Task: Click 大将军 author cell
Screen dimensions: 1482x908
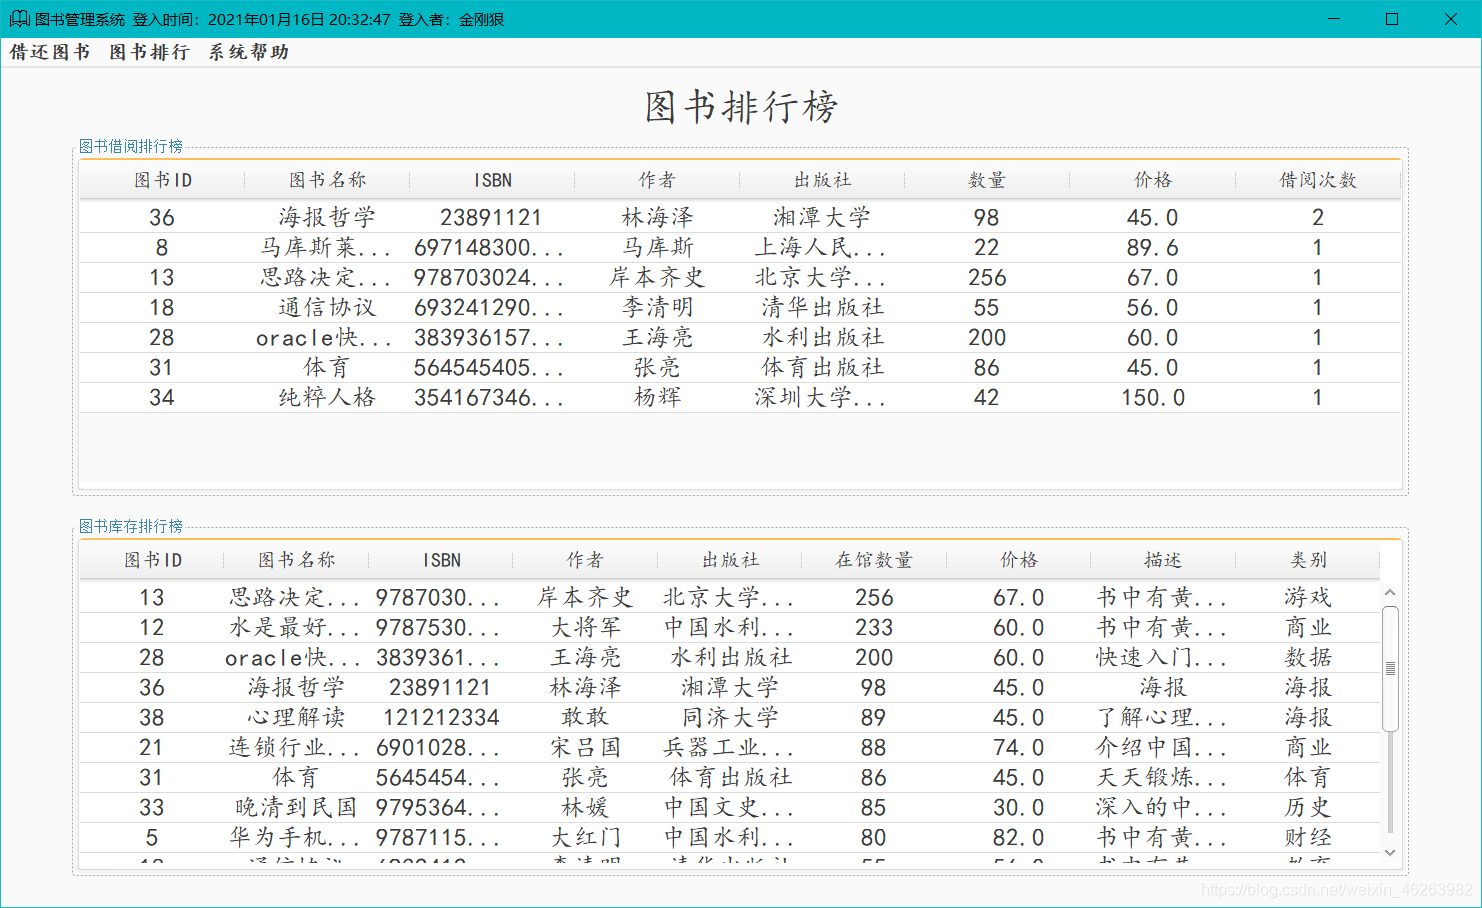Action: point(585,627)
